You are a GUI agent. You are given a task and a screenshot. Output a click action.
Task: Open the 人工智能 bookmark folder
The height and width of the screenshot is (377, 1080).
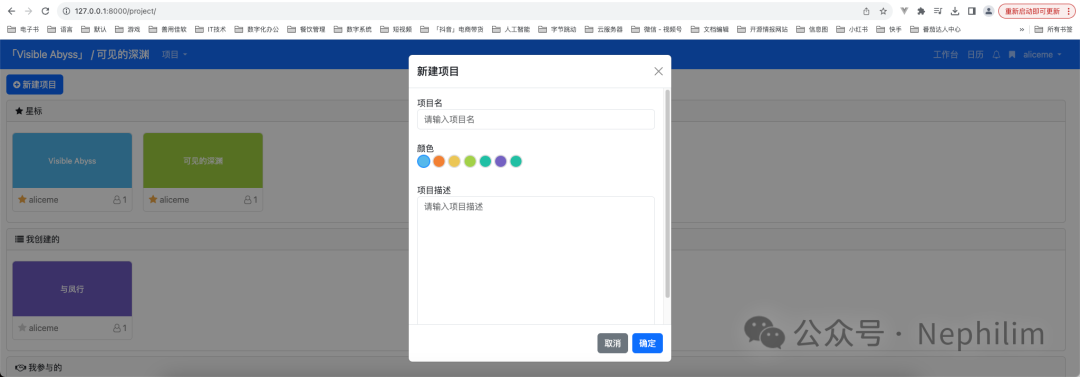(511, 30)
